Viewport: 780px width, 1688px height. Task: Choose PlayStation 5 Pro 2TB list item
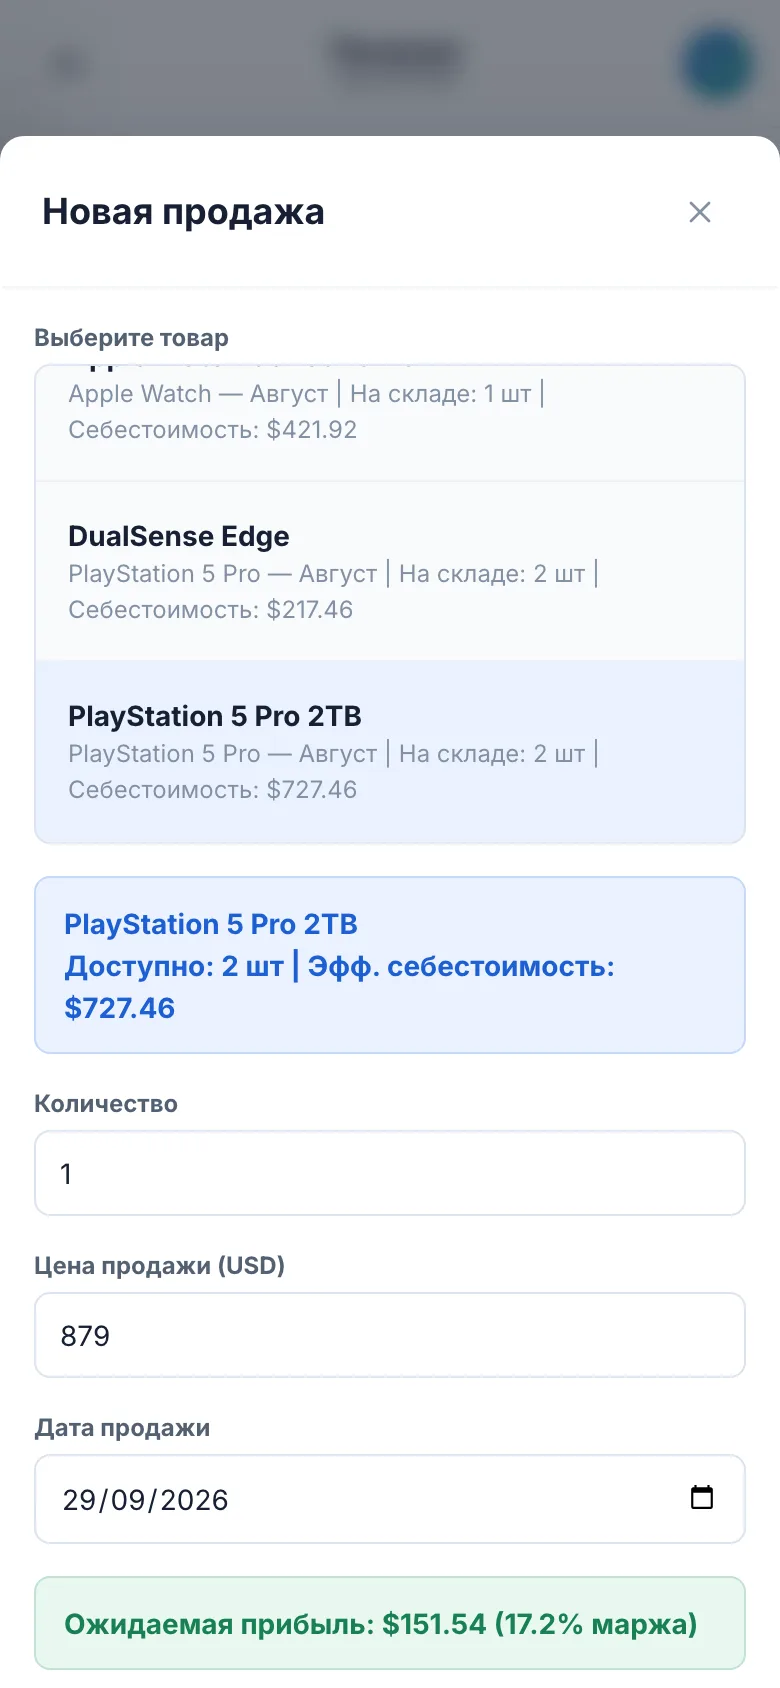(390, 751)
